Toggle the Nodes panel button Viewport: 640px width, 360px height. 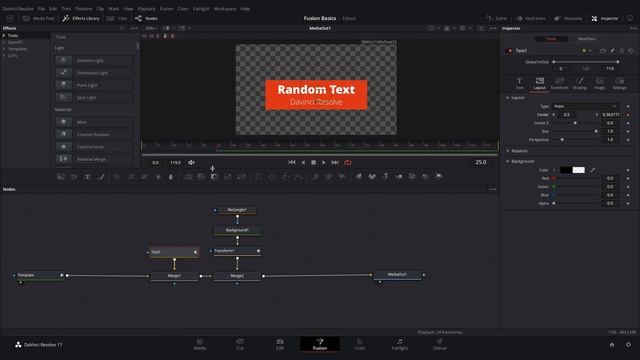(146, 18)
